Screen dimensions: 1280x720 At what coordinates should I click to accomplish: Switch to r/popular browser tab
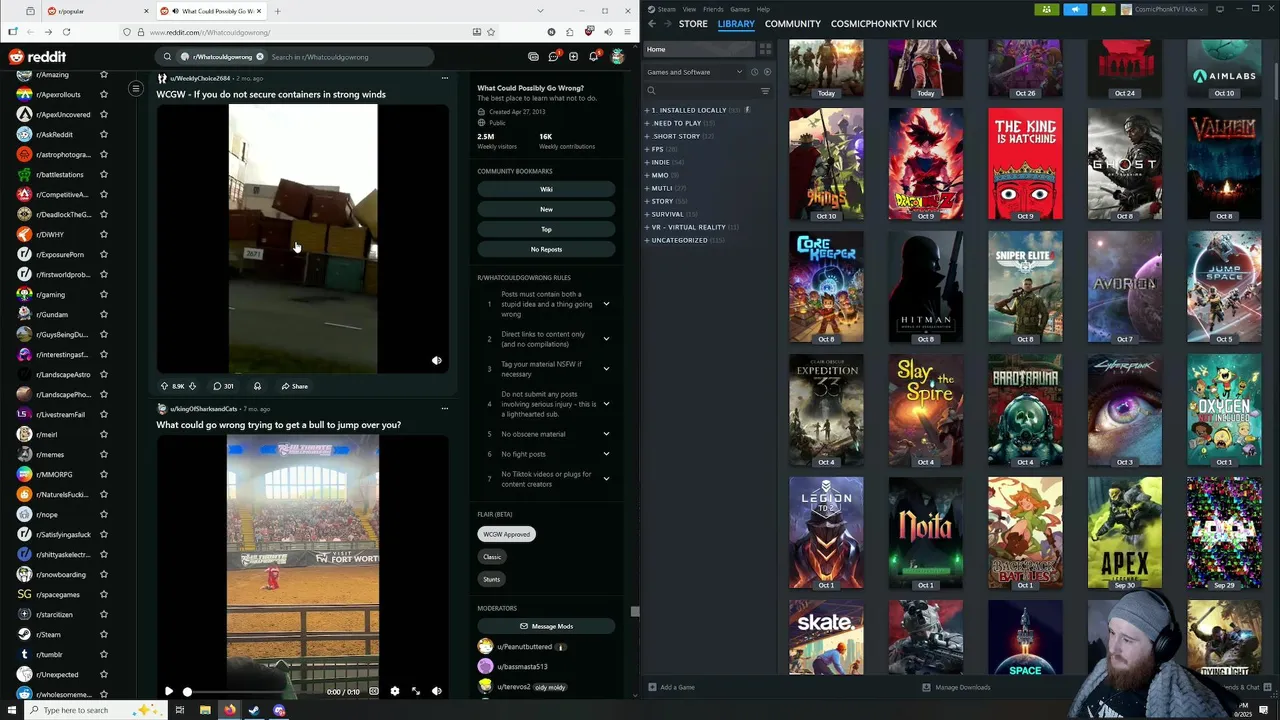95,11
